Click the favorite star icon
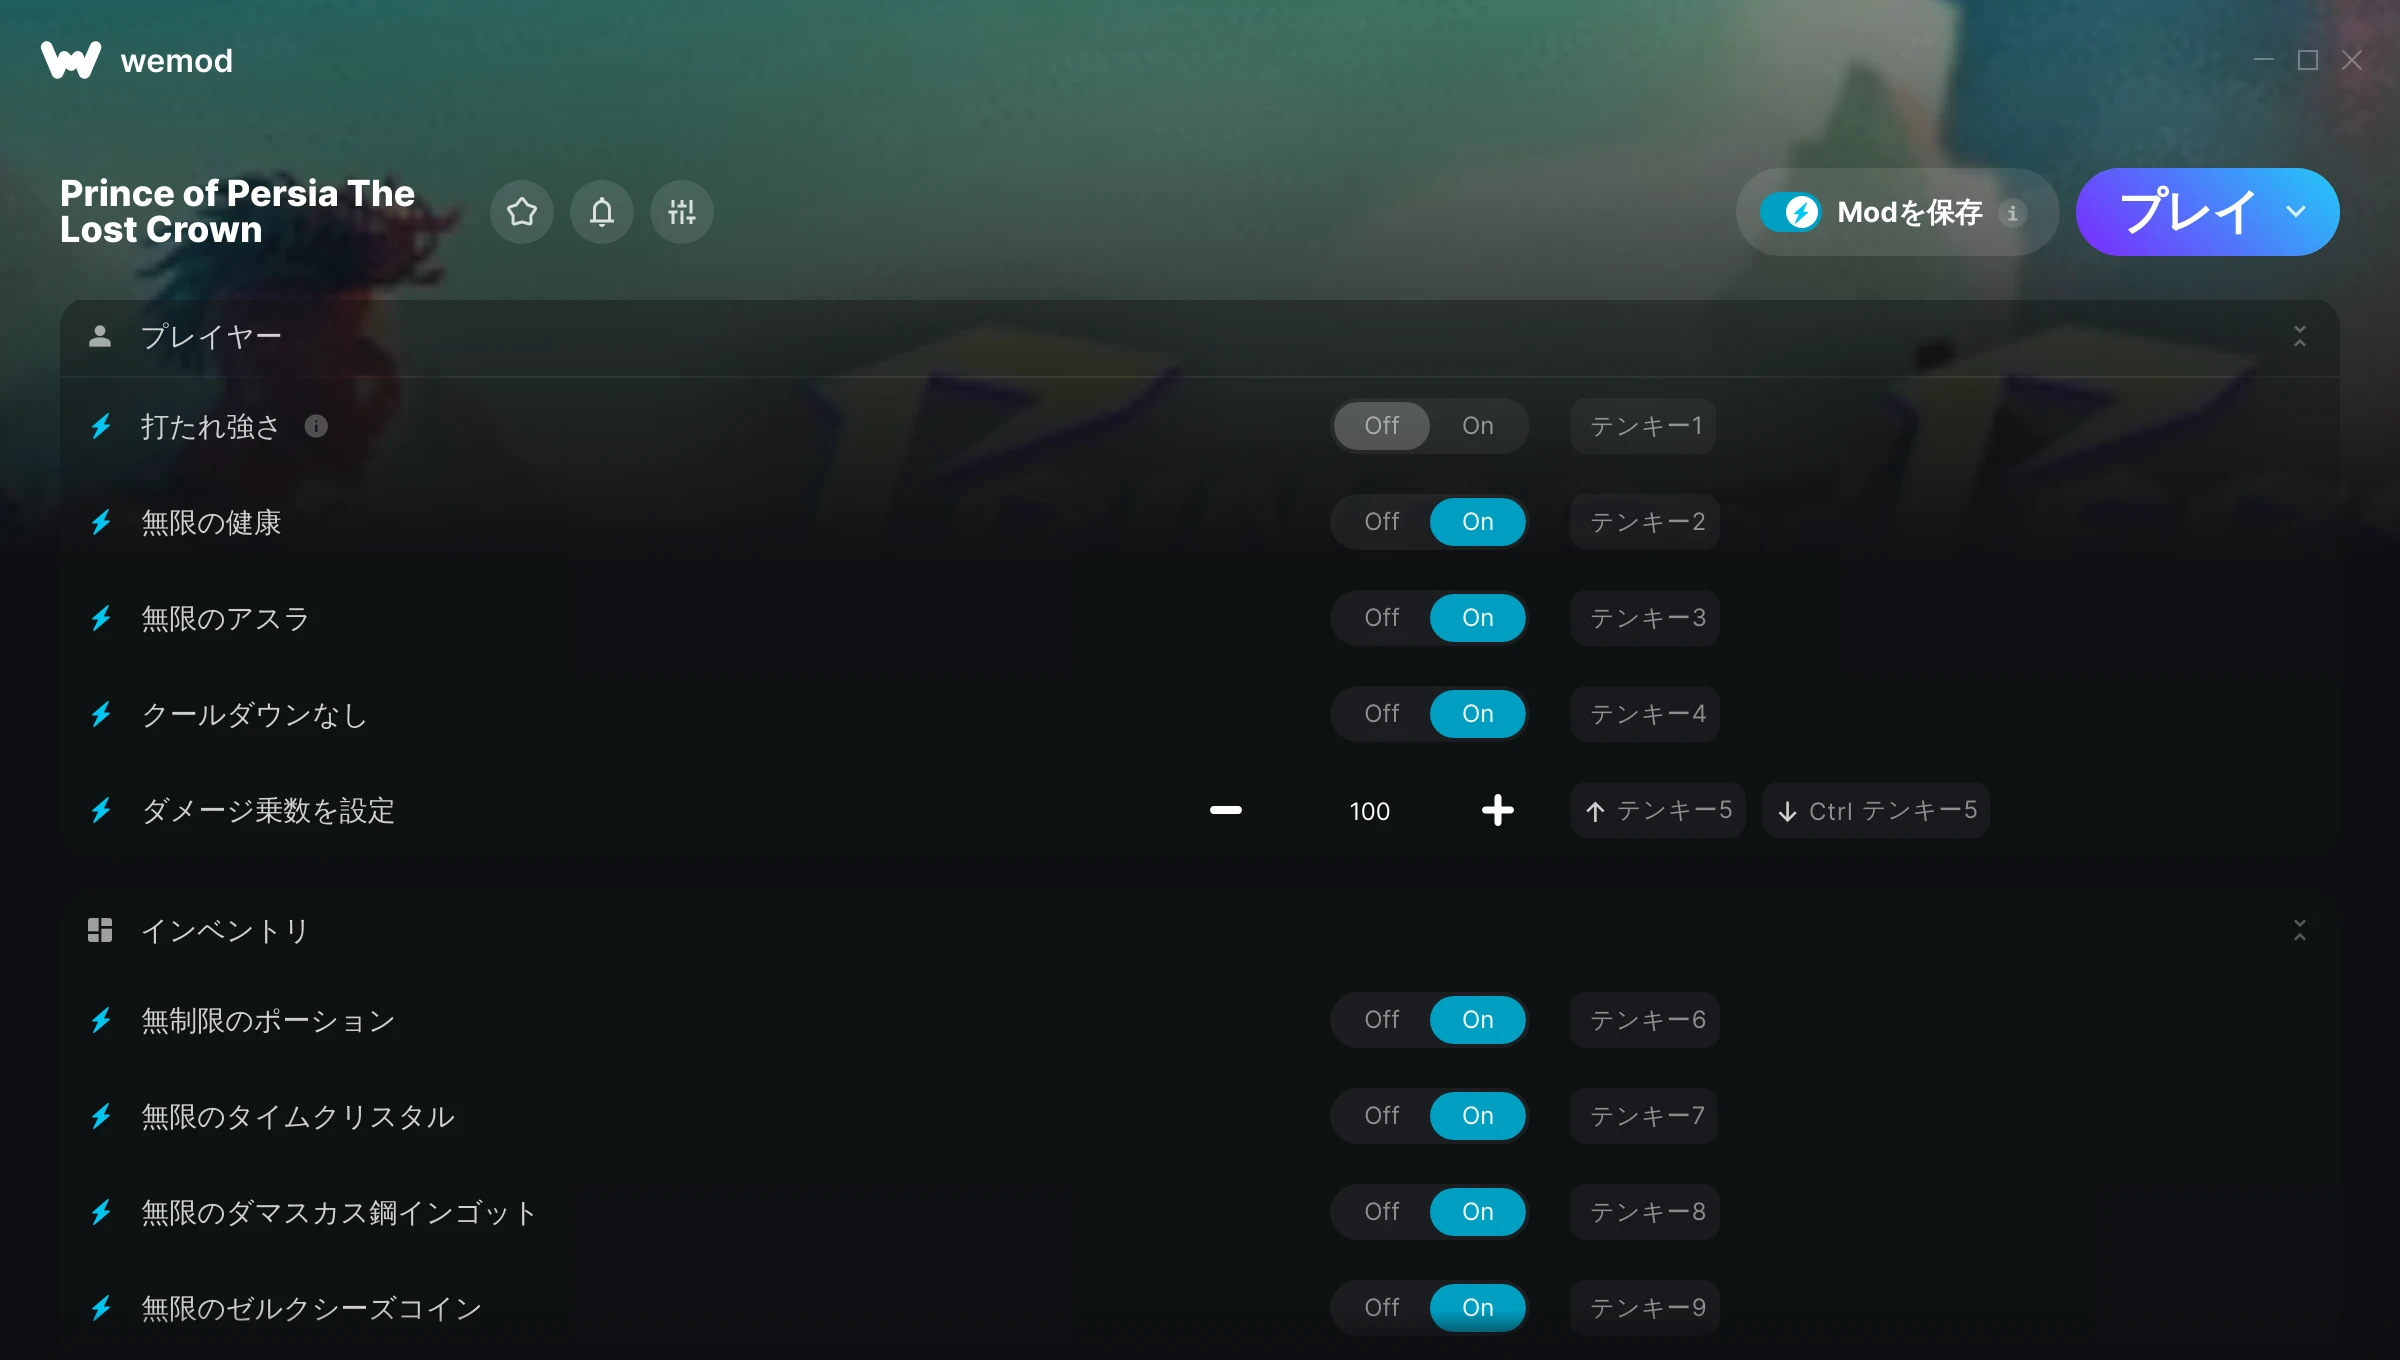The height and width of the screenshot is (1360, 2400). point(522,212)
